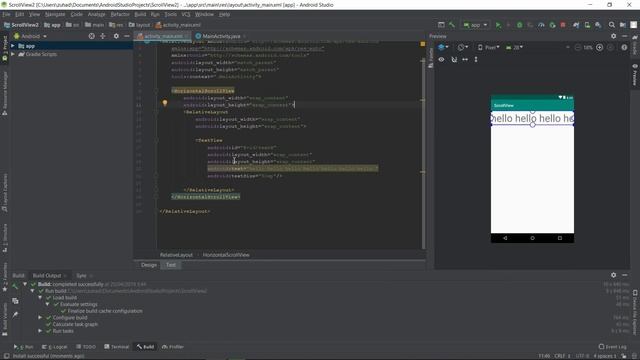
Task: Open the Profiler gauge icon in toolbar
Action: [541, 25]
